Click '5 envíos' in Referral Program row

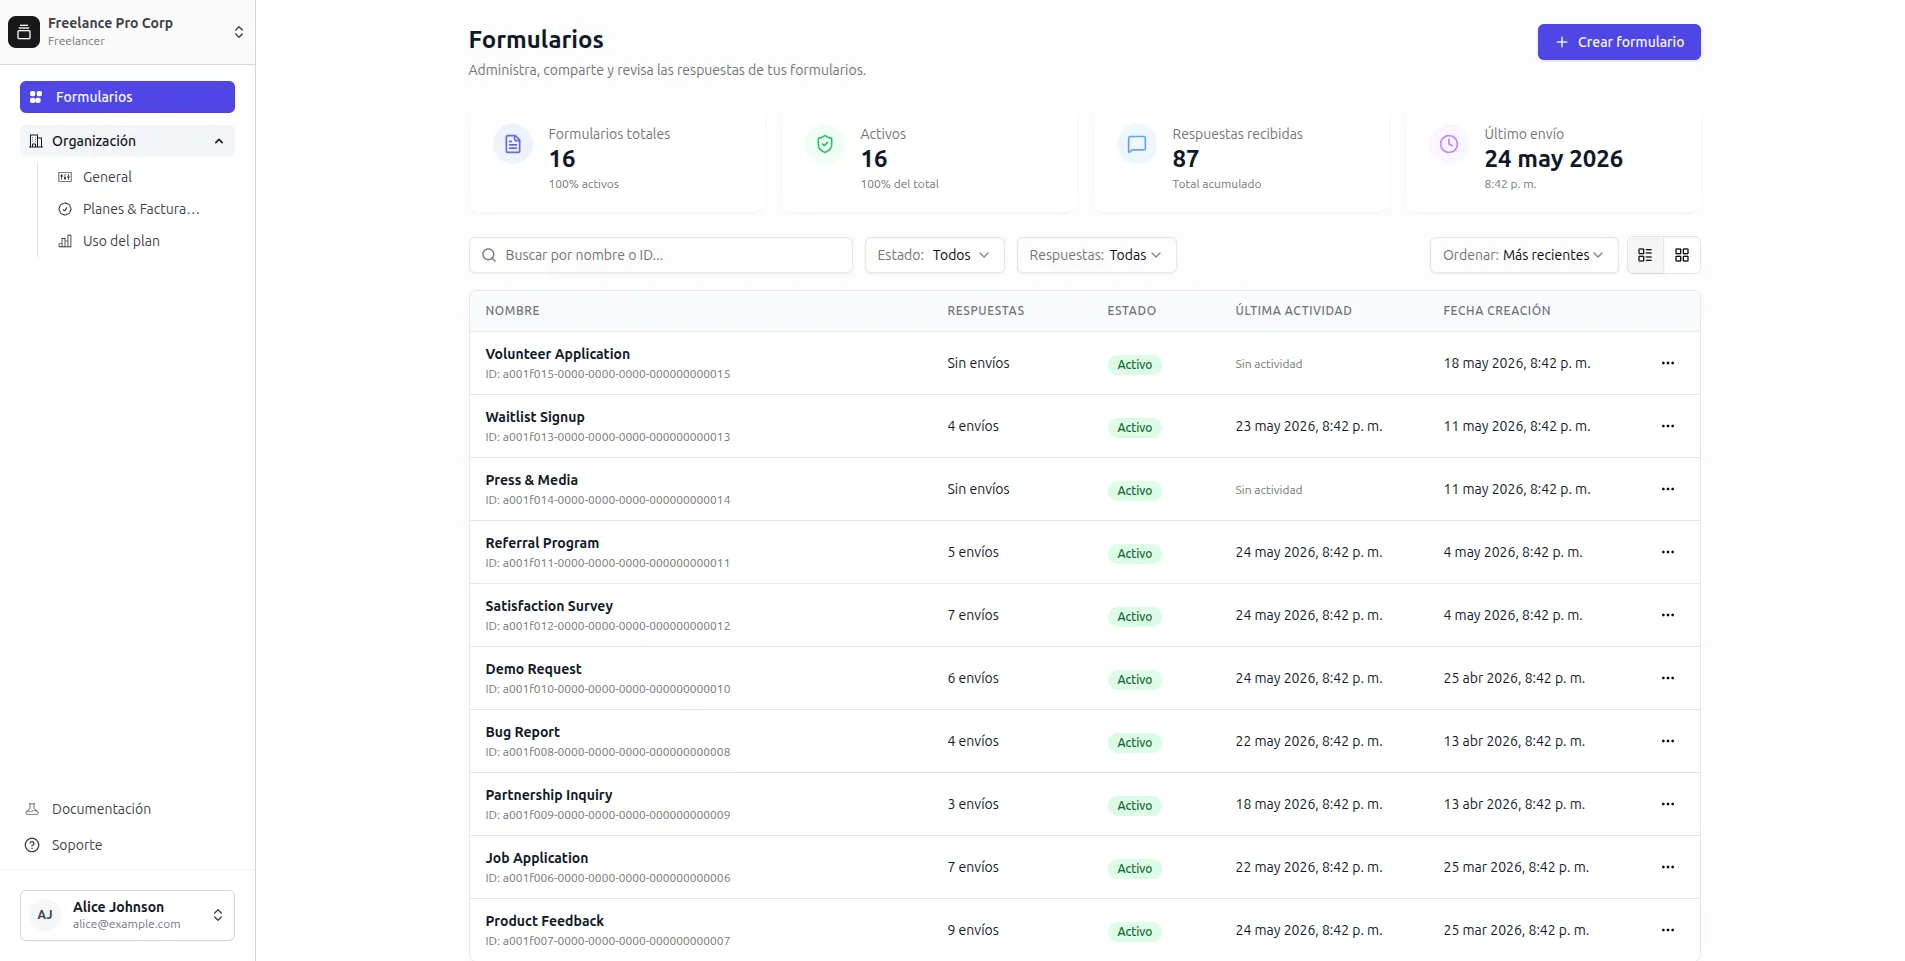pos(972,552)
